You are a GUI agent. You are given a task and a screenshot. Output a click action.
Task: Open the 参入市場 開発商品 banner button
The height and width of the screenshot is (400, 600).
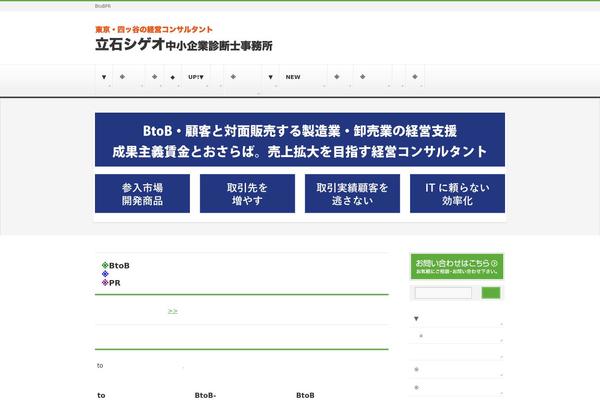pos(142,194)
